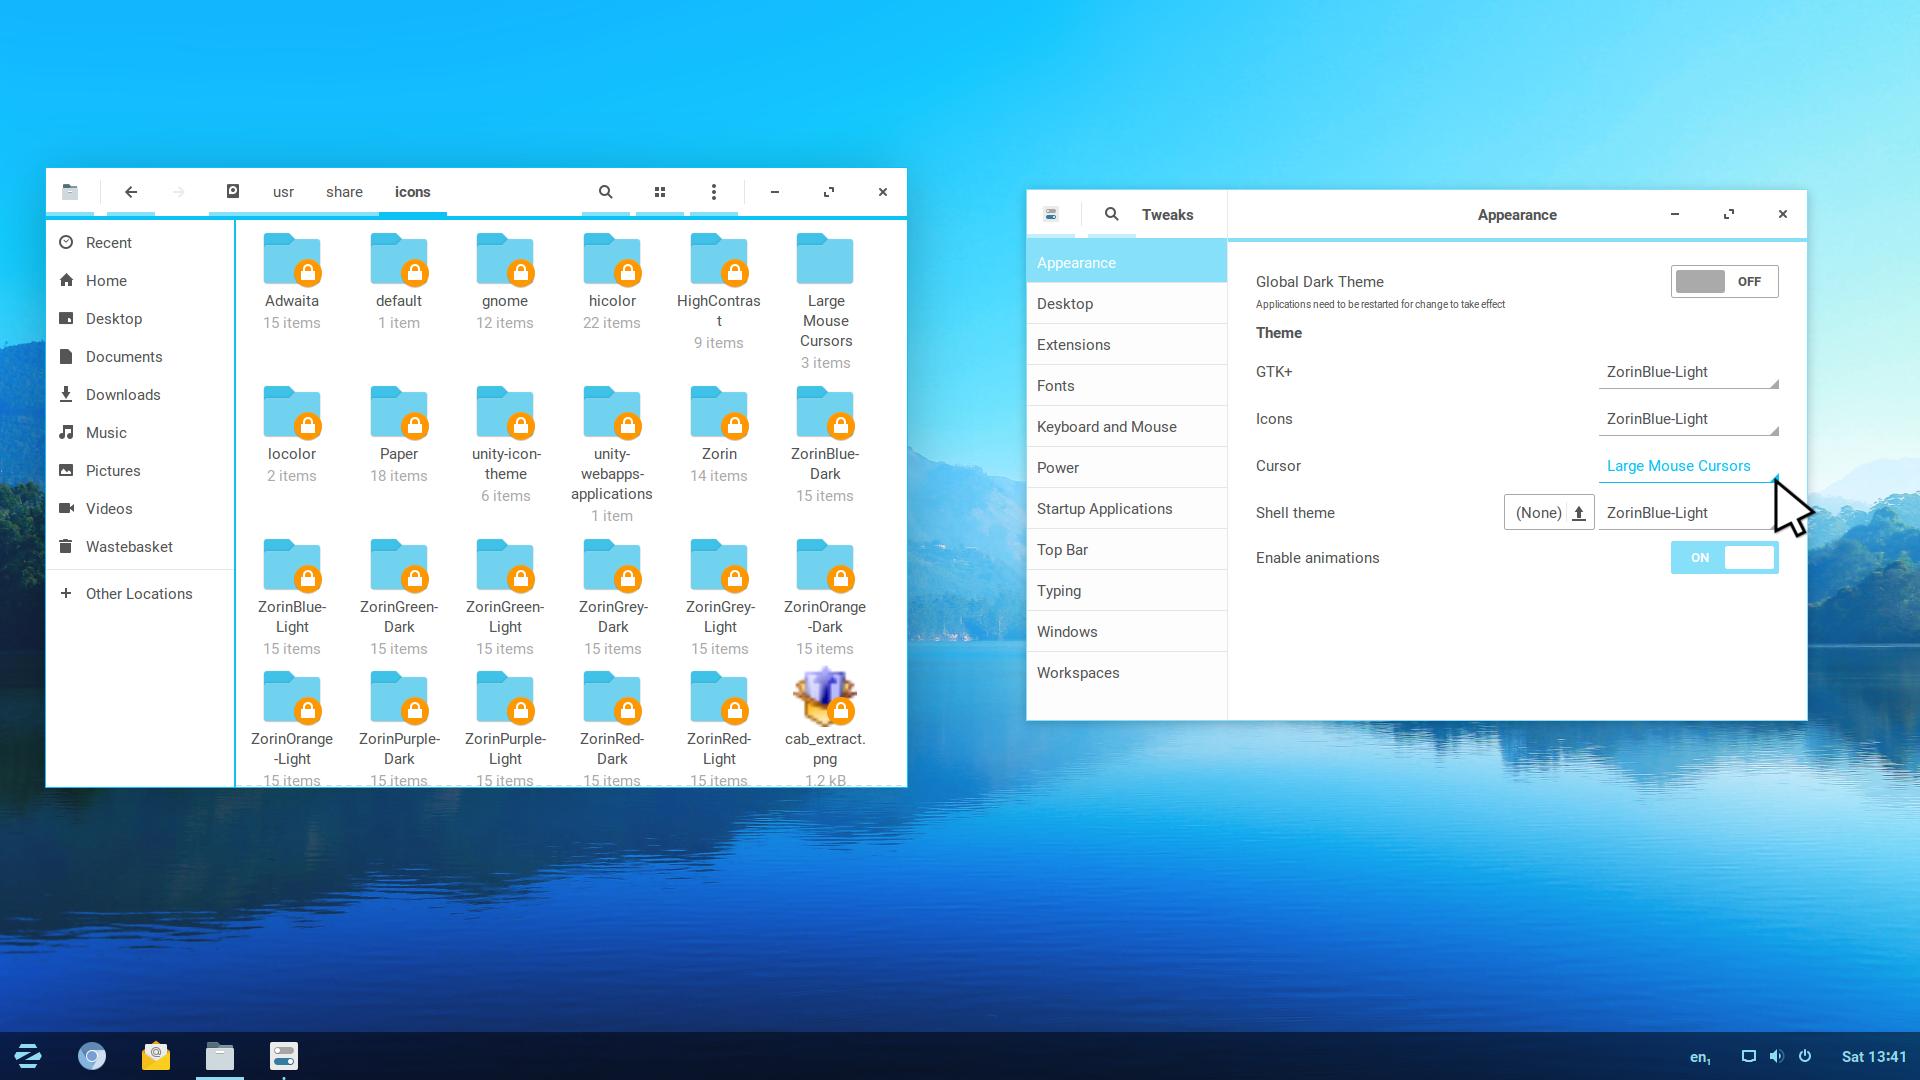
Task: Click the search icon in file manager toolbar
Action: pos(605,192)
